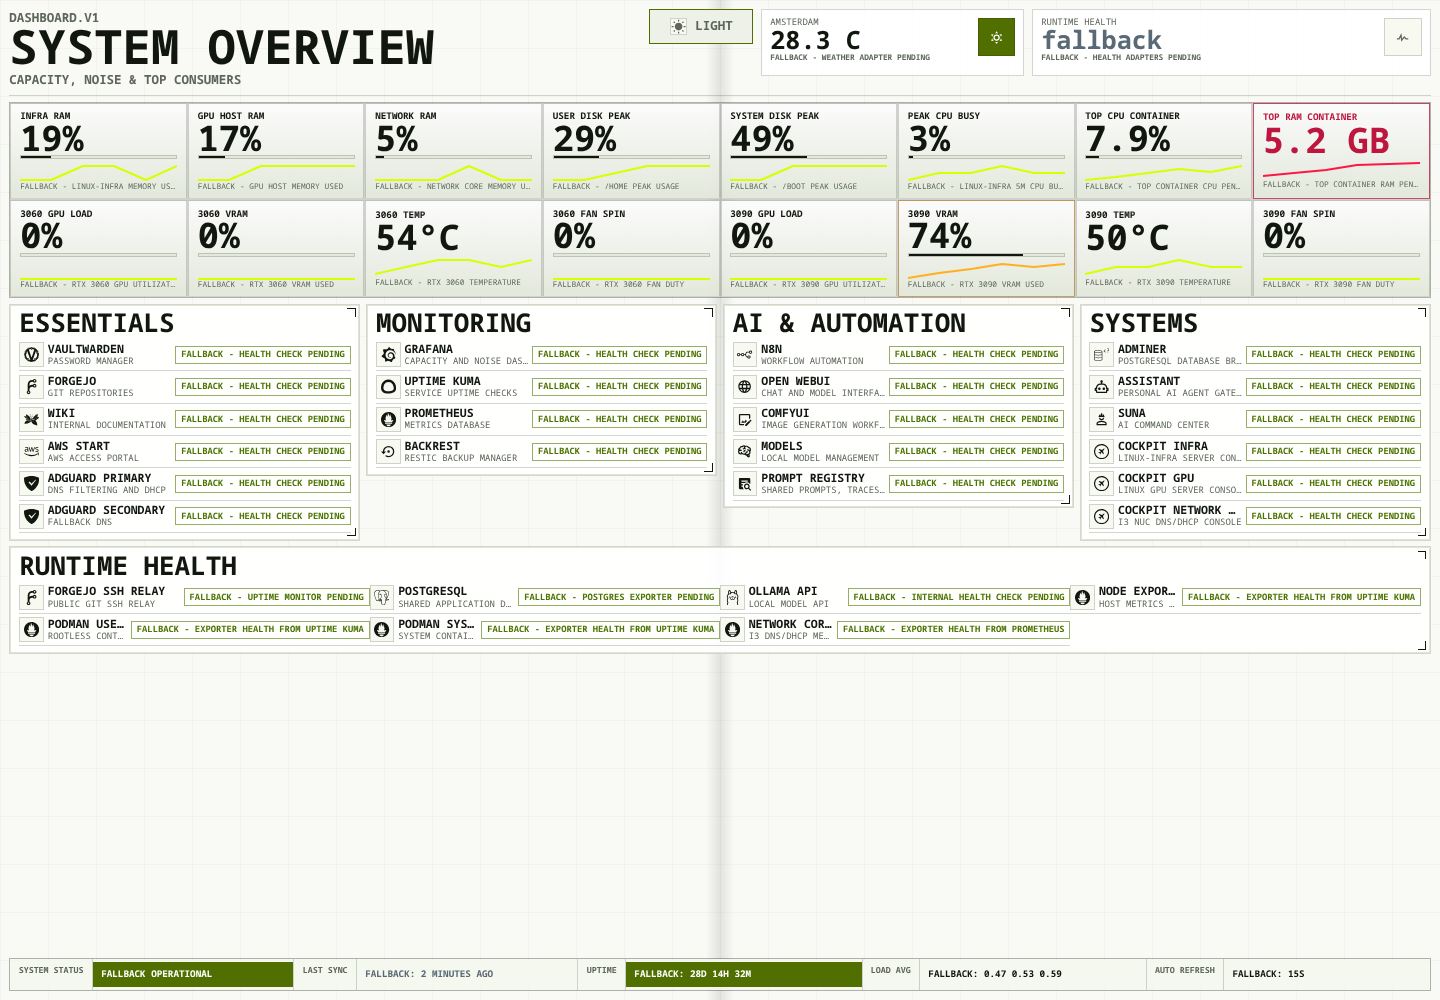1440x1000 pixels.
Task: Click the Postgres exporter pending badge
Action: 619,597
